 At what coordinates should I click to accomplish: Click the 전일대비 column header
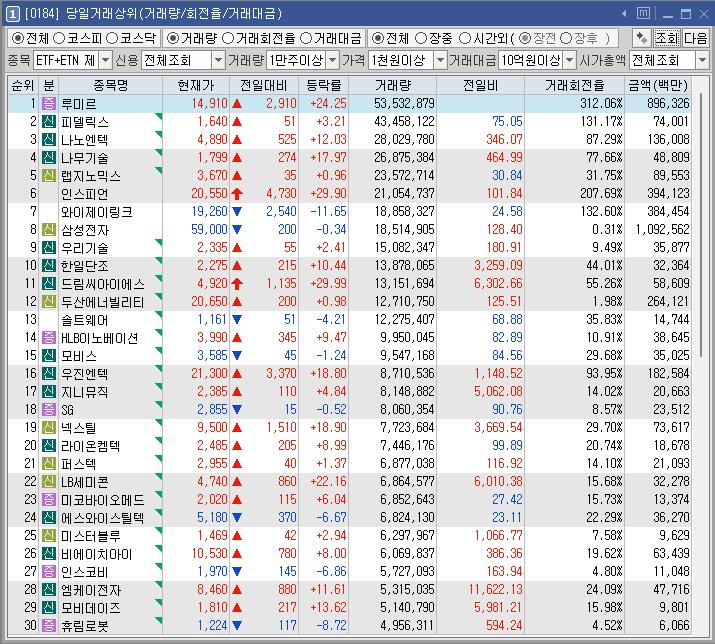pyautogui.click(x=264, y=85)
